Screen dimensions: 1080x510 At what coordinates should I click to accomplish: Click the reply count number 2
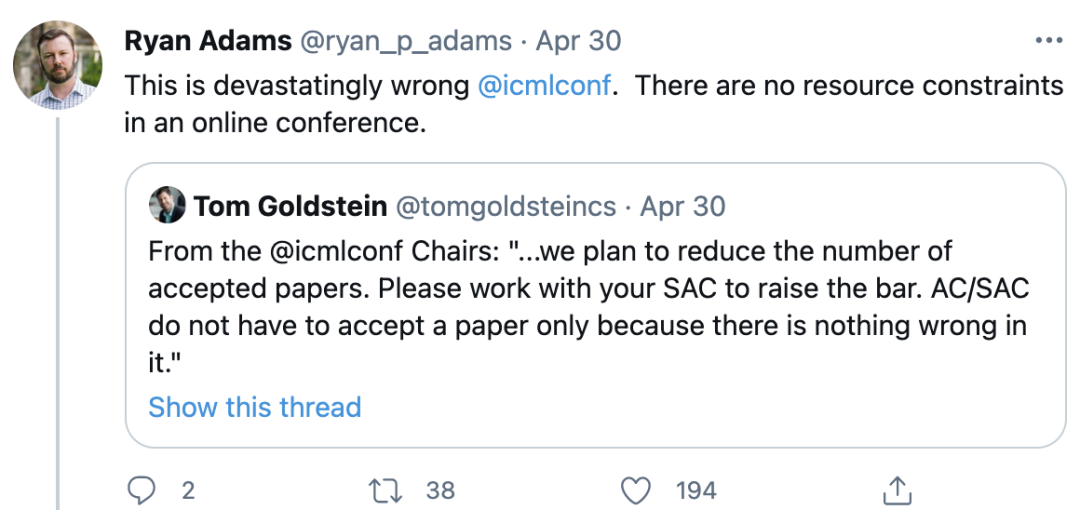tap(187, 489)
